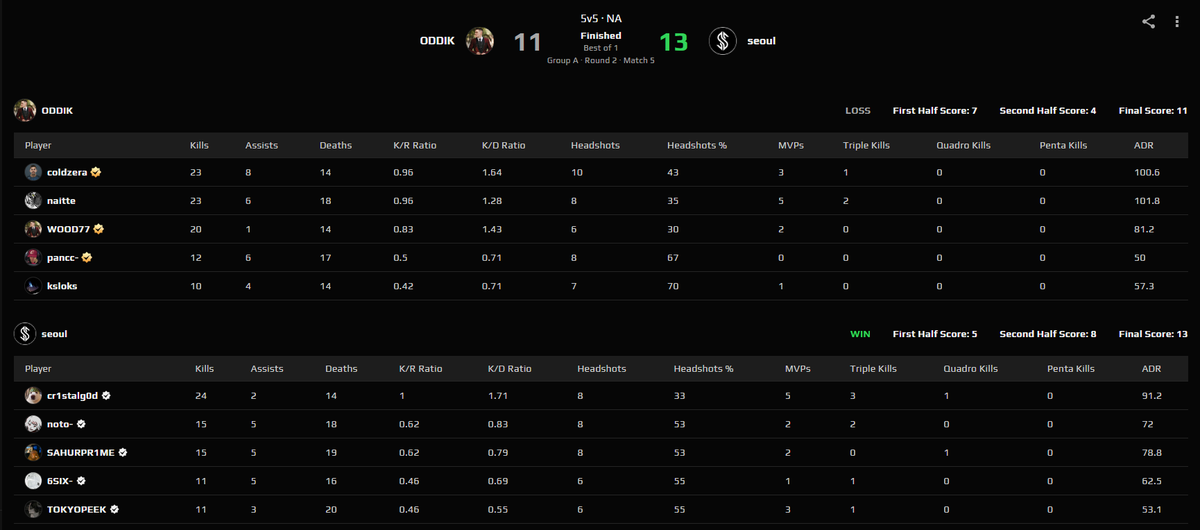Image resolution: width=1200 pixels, height=530 pixels.
Task: Open the three-dot more options menu
Action: pyautogui.click(x=1177, y=21)
